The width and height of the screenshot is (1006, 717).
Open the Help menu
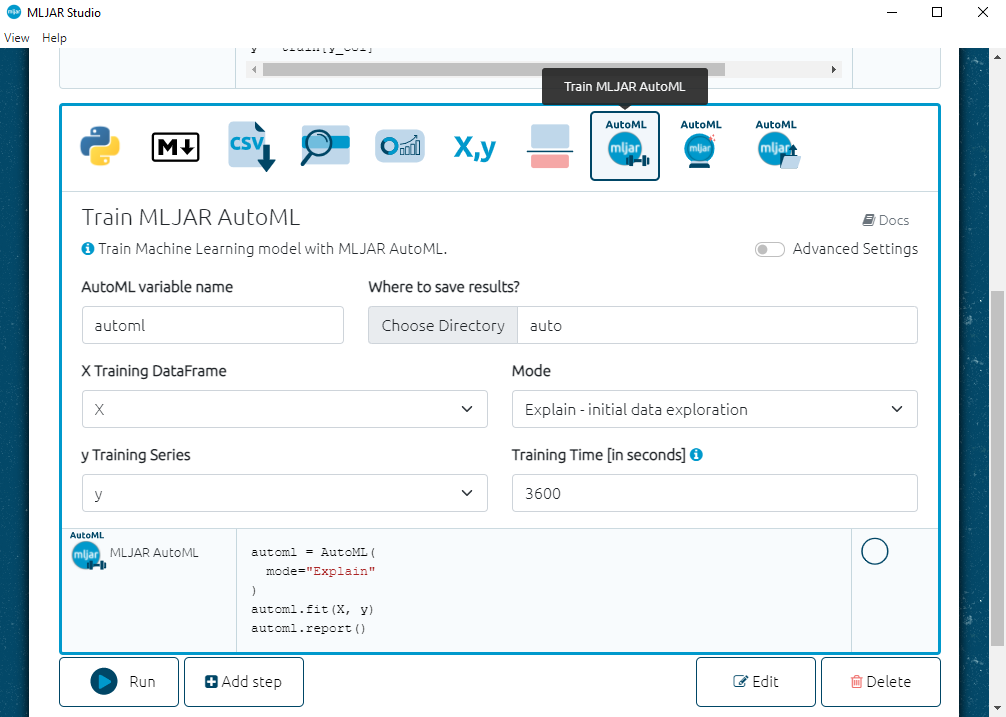(55, 38)
